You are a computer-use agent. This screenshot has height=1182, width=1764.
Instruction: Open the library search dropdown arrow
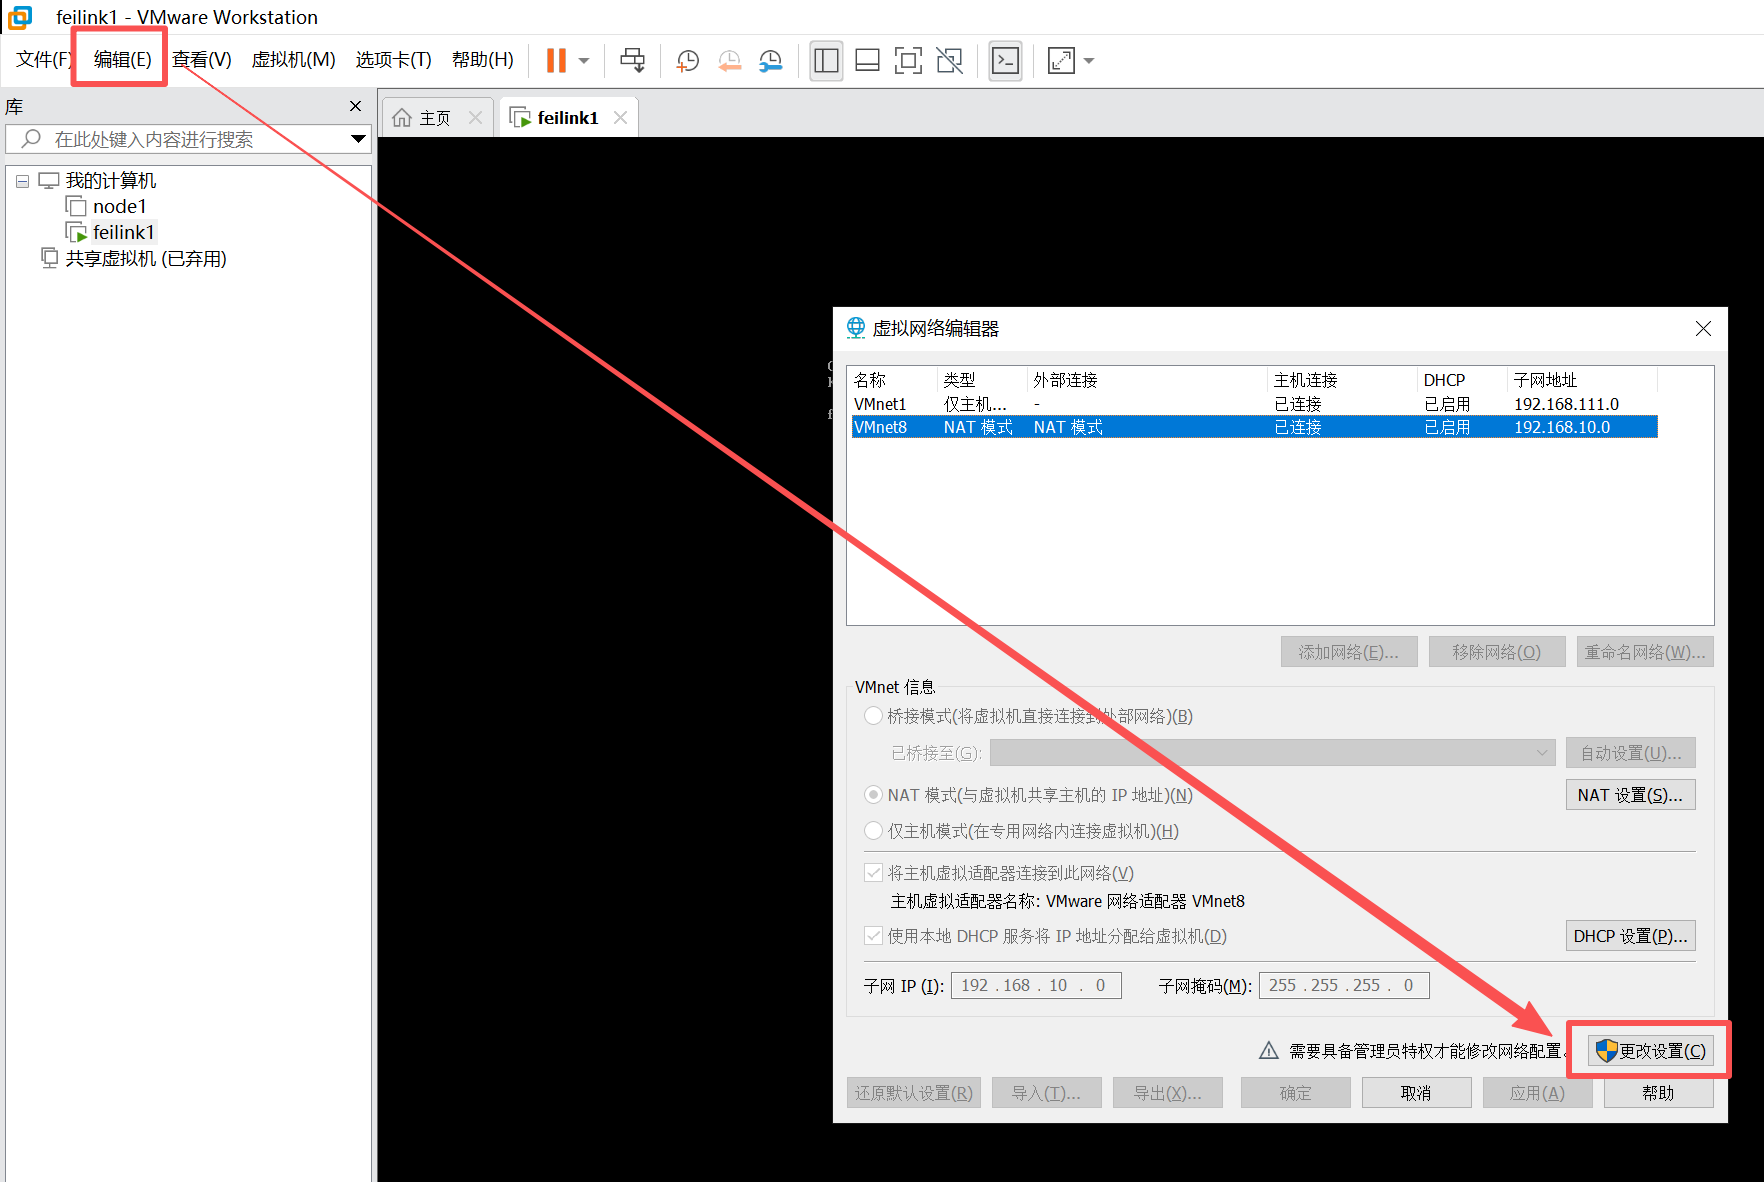358,139
